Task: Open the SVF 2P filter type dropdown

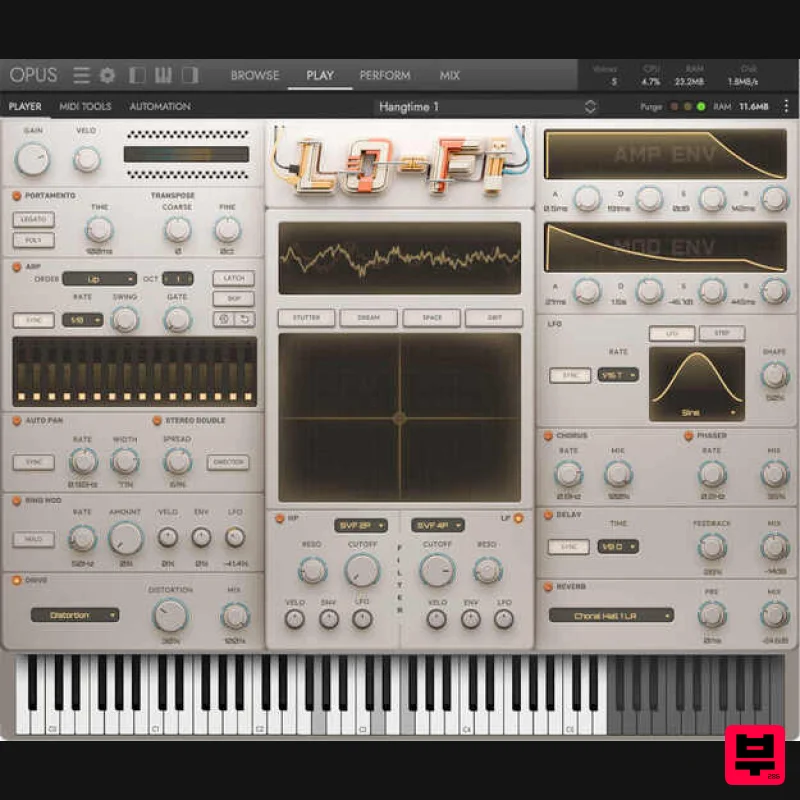Action: (360, 523)
